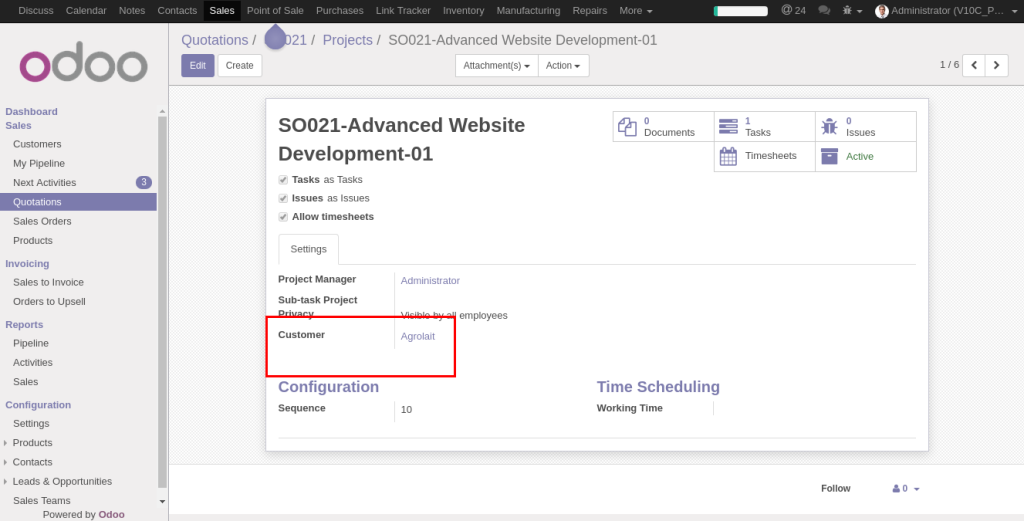Open the Calendar menu
Viewport: 1024px width, 521px height.
(x=86, y=10)
